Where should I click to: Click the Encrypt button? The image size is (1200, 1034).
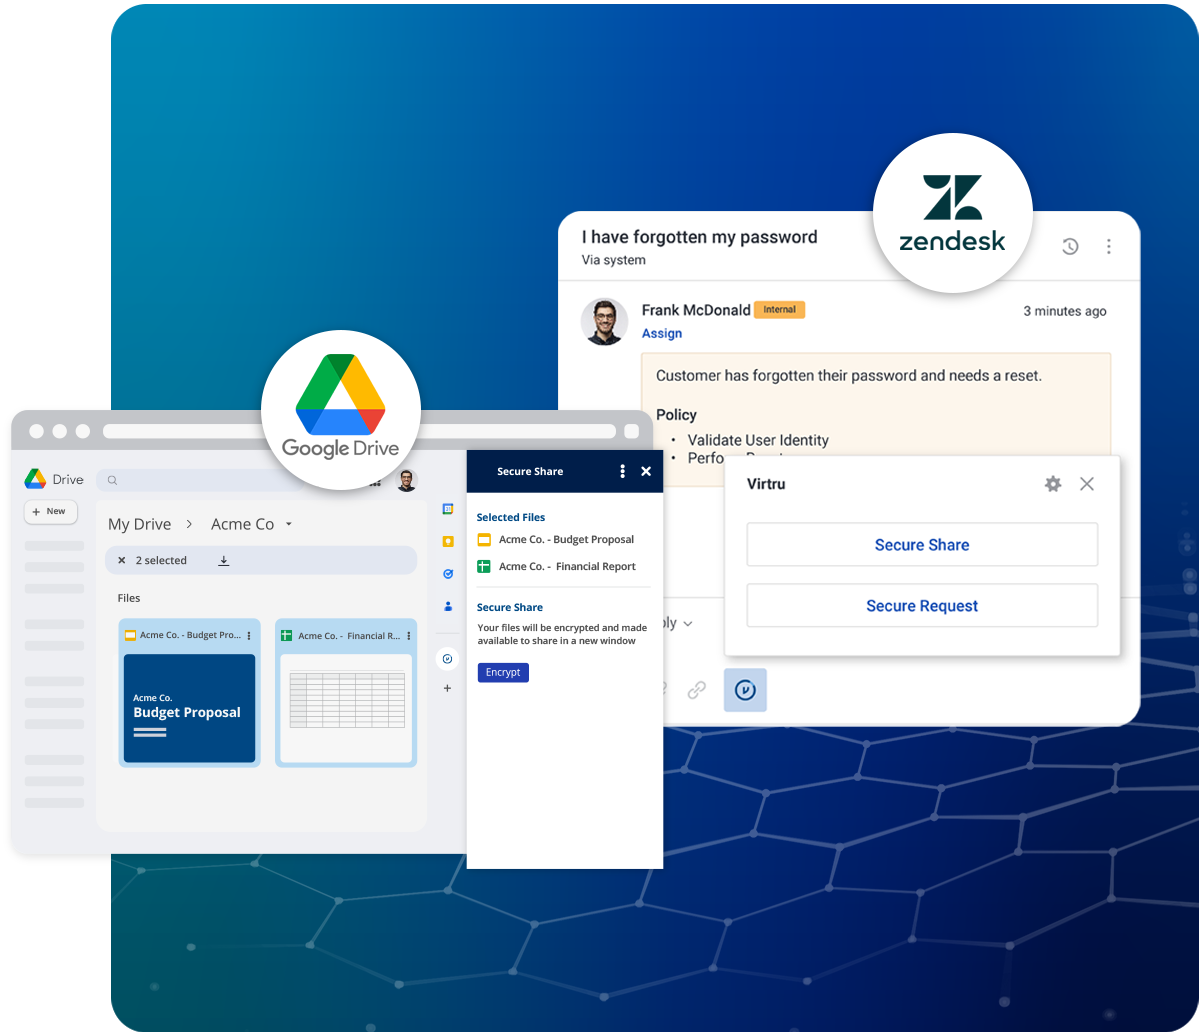tap(503, 673)
